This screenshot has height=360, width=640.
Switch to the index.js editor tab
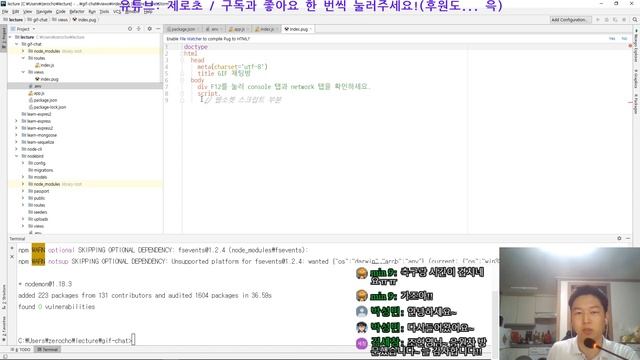coord(266,29)
